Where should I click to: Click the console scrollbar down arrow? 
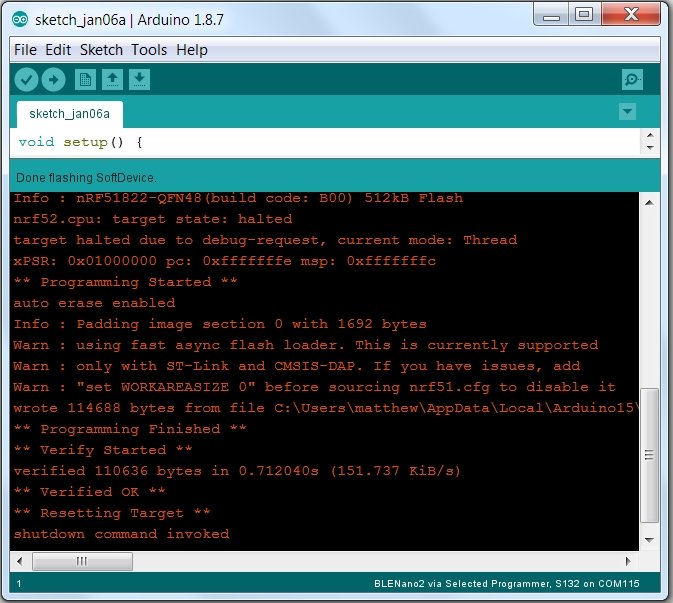[x=650, y=540]
